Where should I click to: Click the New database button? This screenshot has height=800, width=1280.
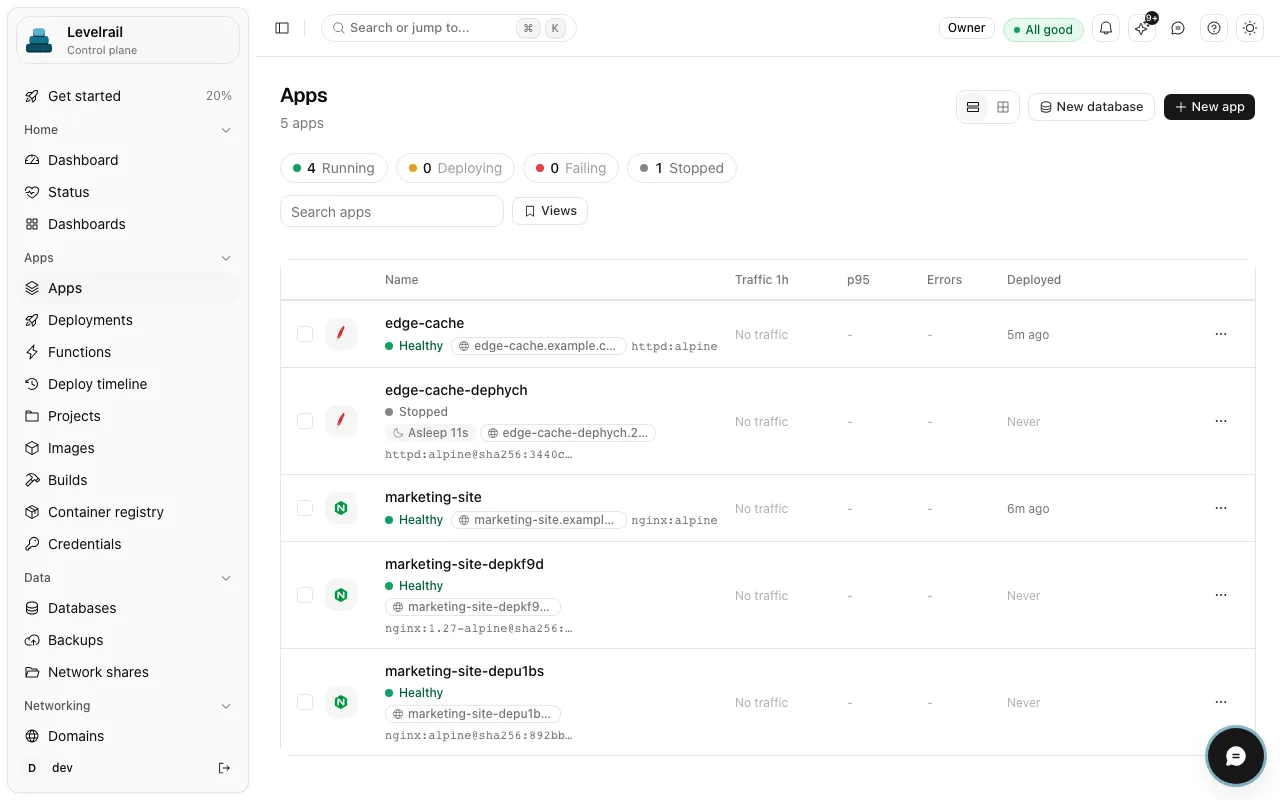(x=1091, y=107)
